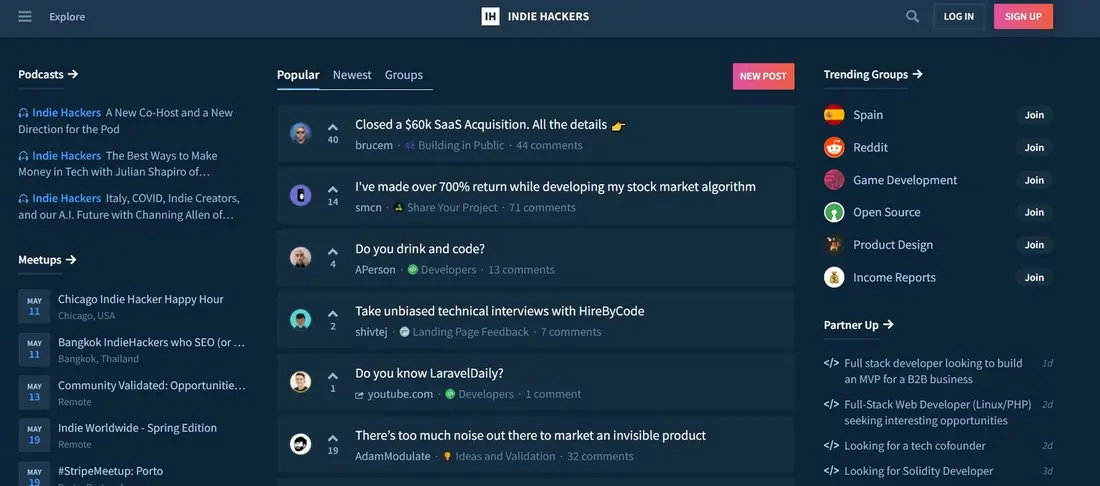
Task: Open the hamburger menu icon
Action: point(25,16)
